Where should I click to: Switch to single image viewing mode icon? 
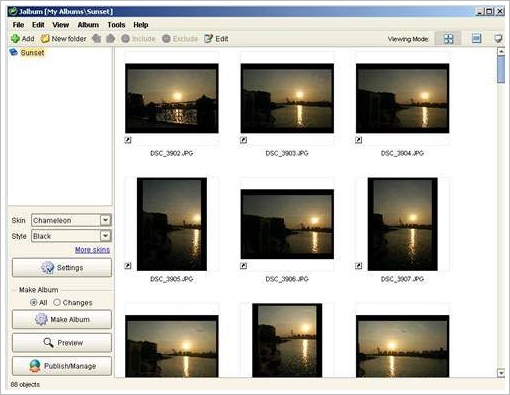[x=476, y=39]
